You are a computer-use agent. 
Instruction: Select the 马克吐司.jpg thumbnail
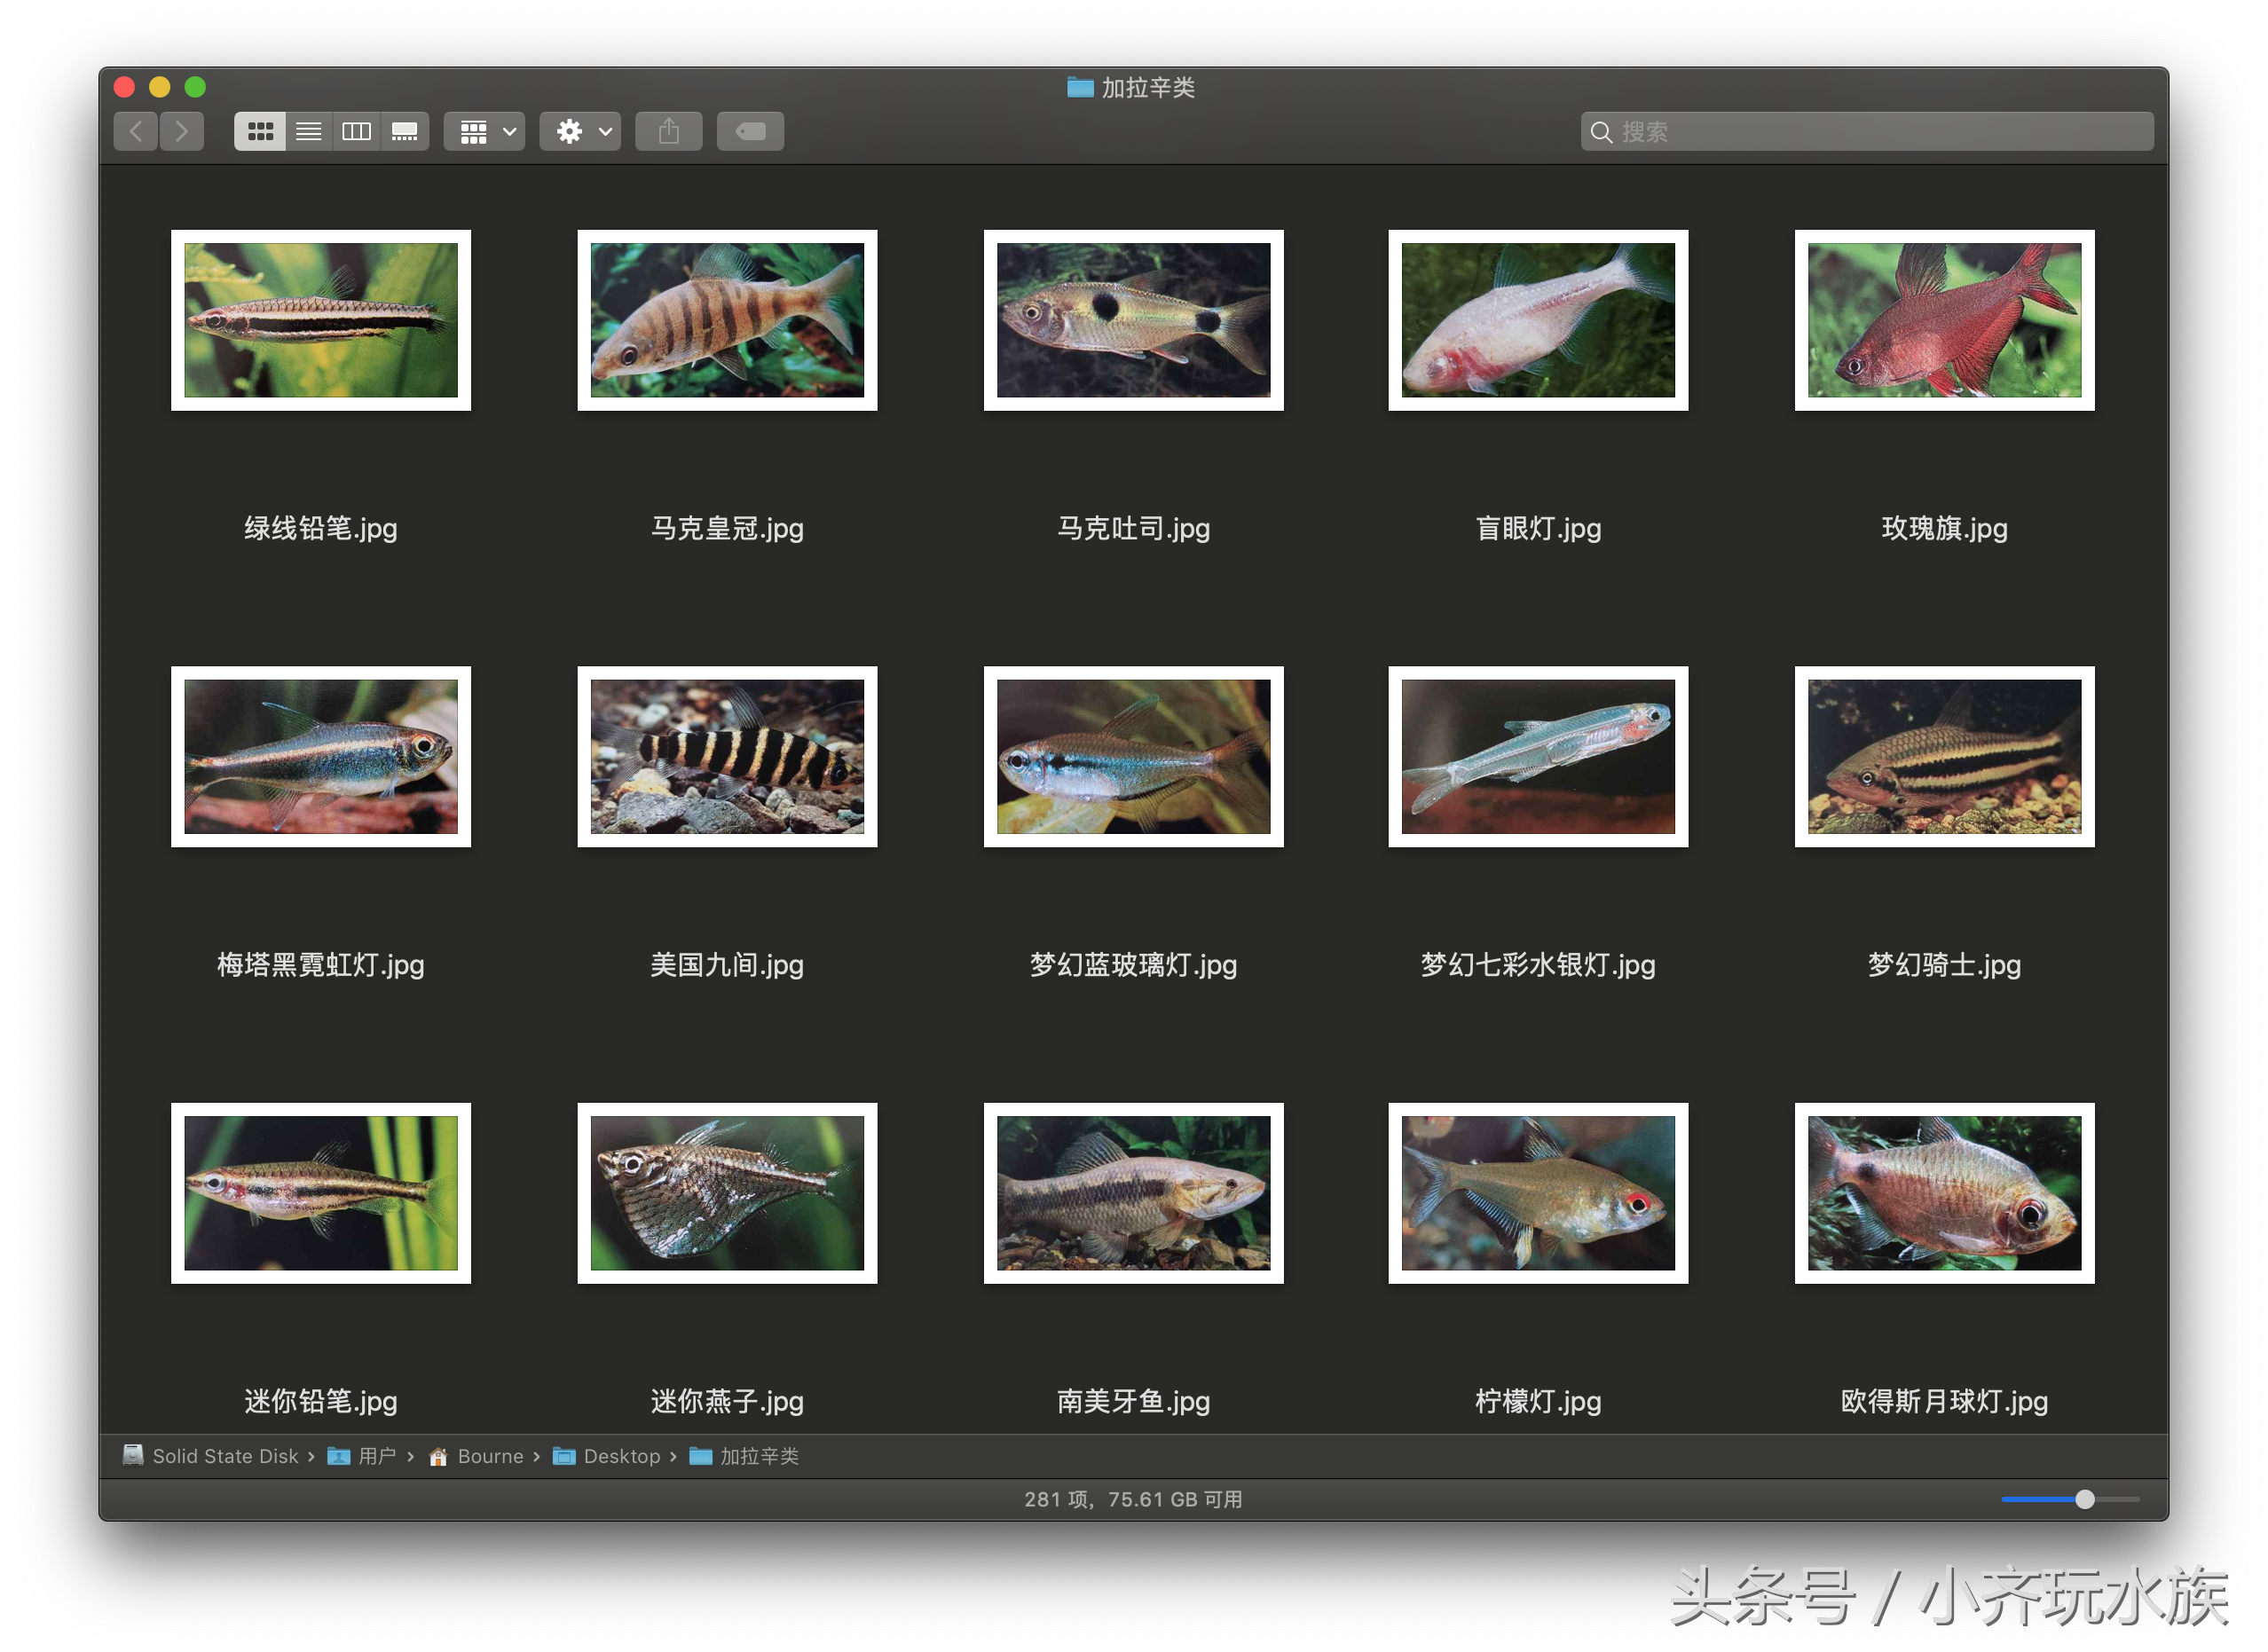coord(1133,320)
